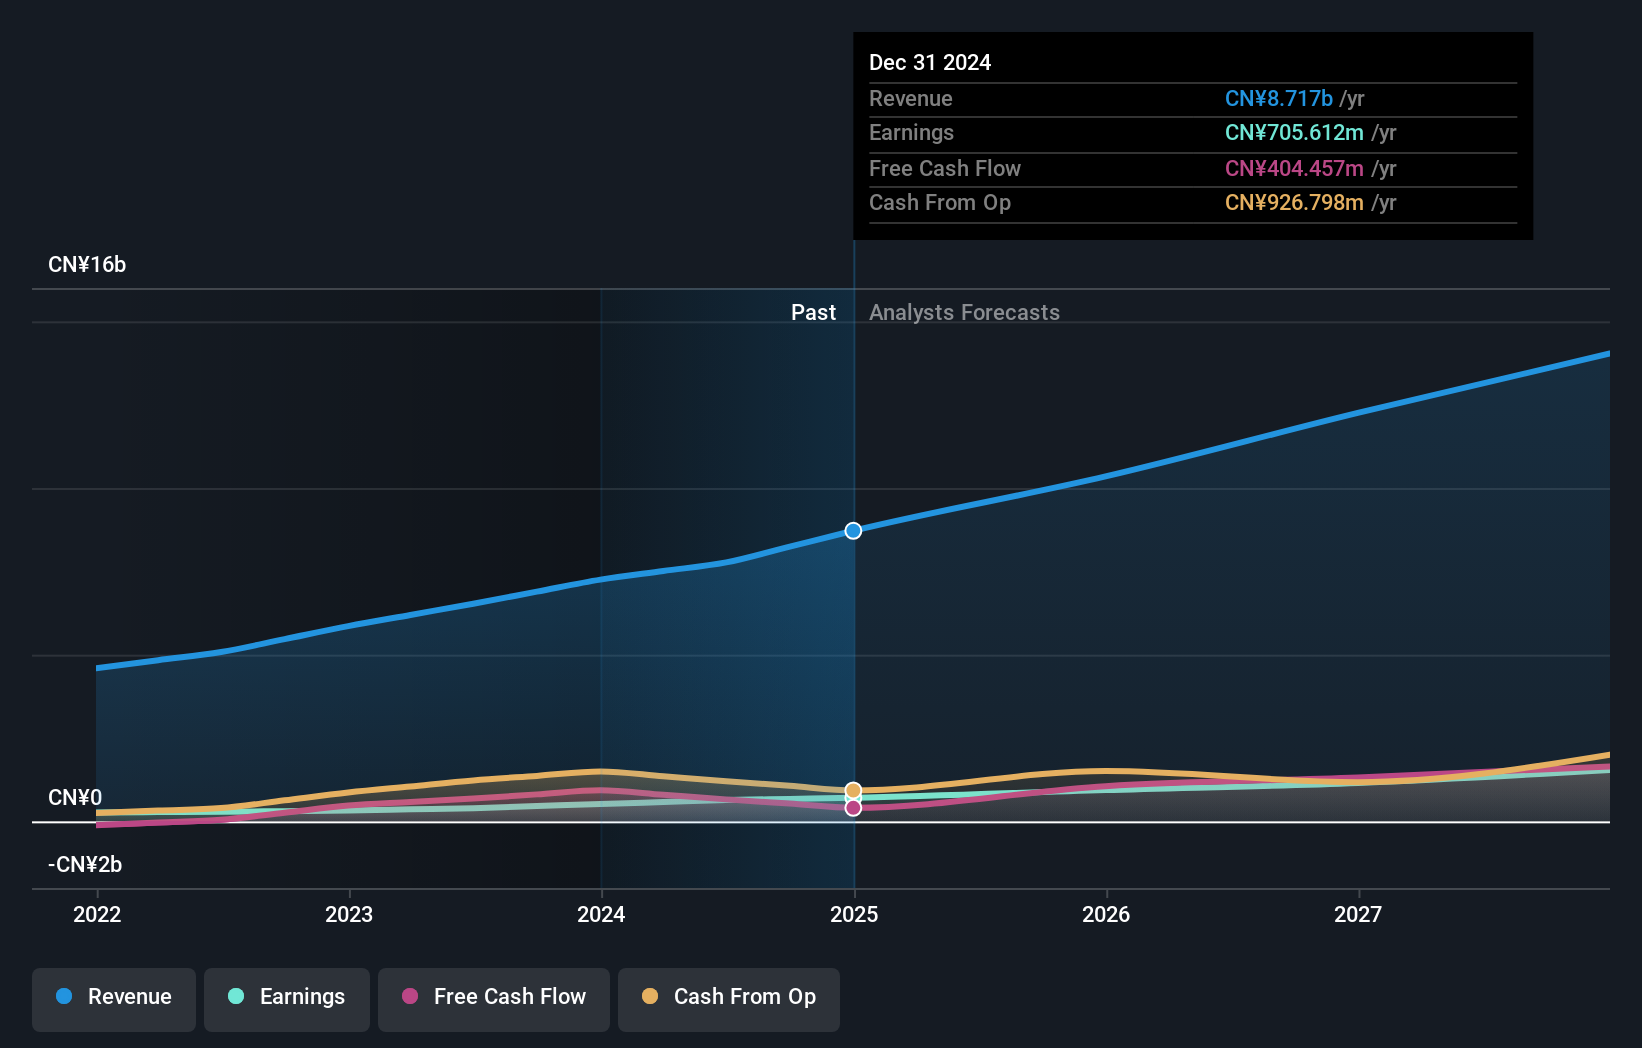
Task: Click the Cash From Op marker at 2025
Action: pyautogui.click(x=853, y=791)
